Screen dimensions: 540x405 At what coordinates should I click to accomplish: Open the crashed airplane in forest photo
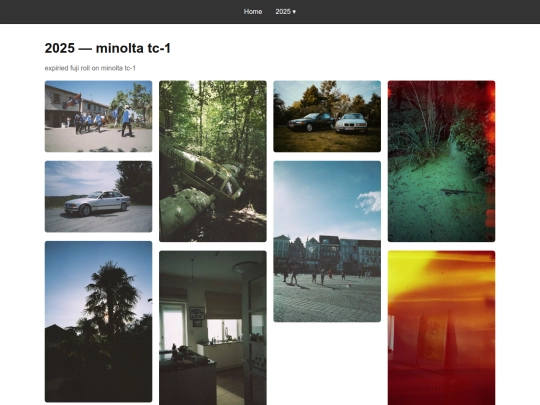(213, 161)
